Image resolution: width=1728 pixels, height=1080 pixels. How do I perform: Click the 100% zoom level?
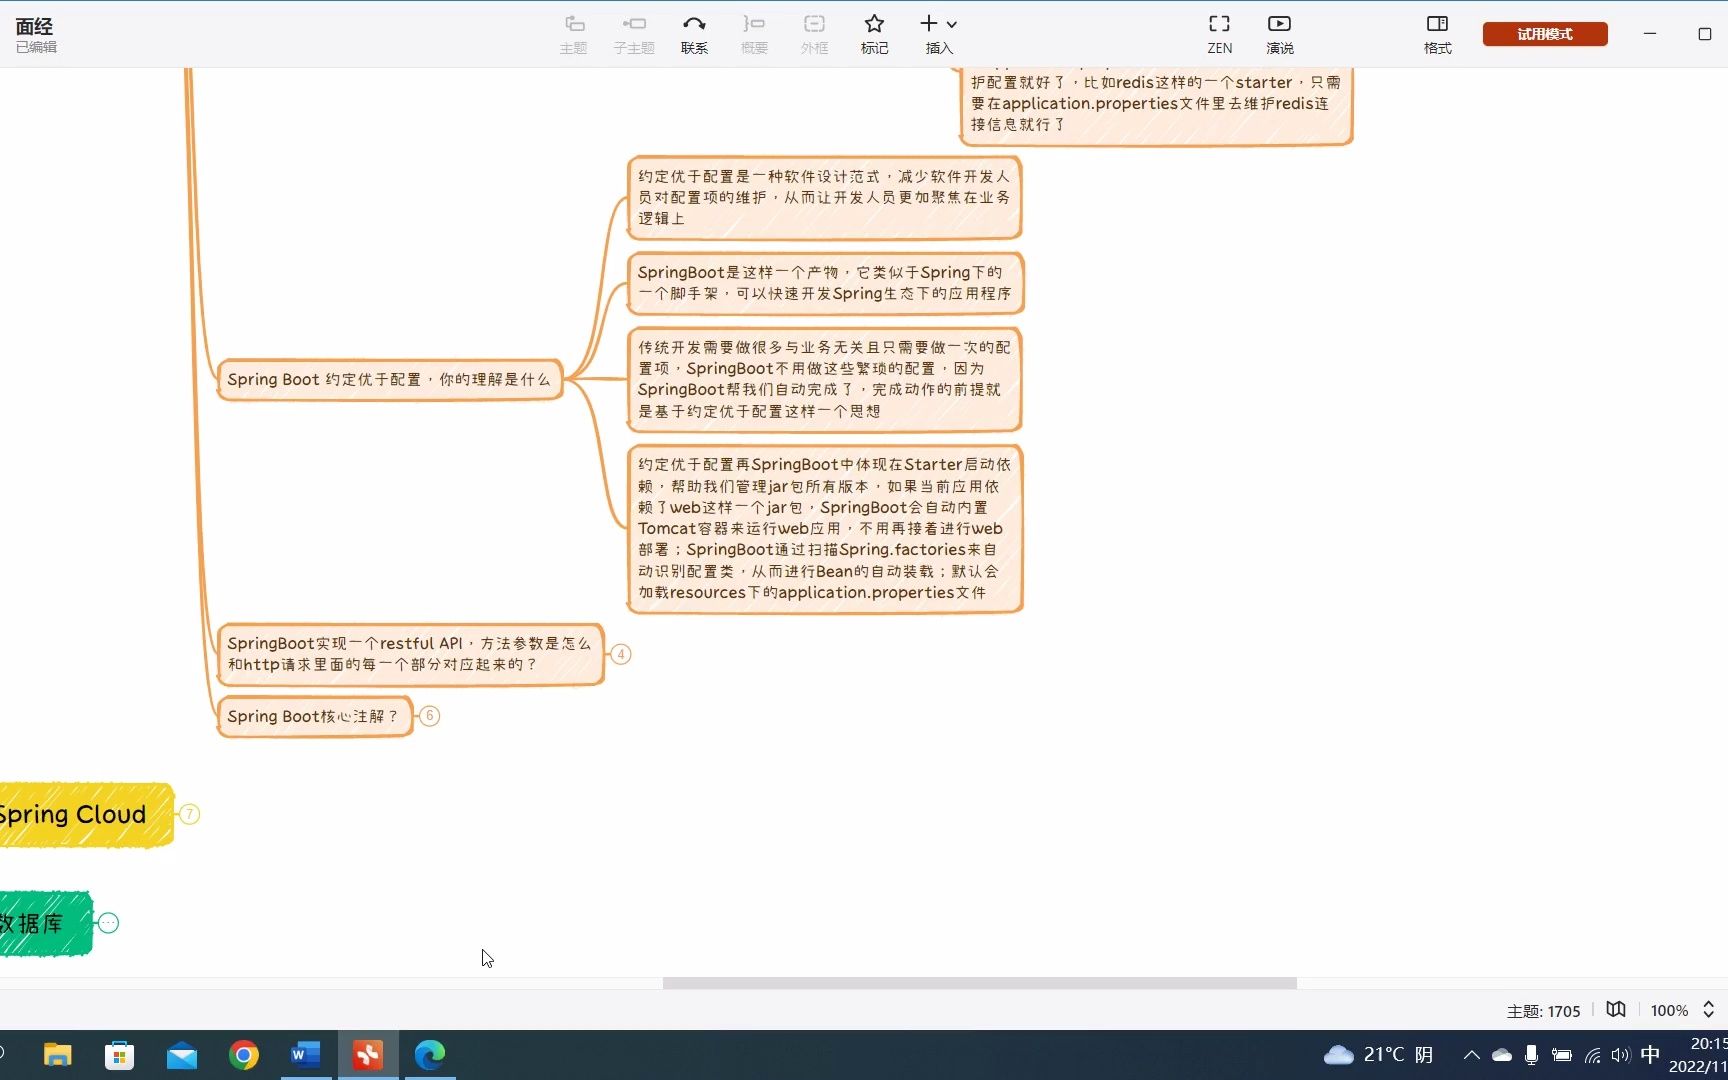[x=1669, y=1011]
